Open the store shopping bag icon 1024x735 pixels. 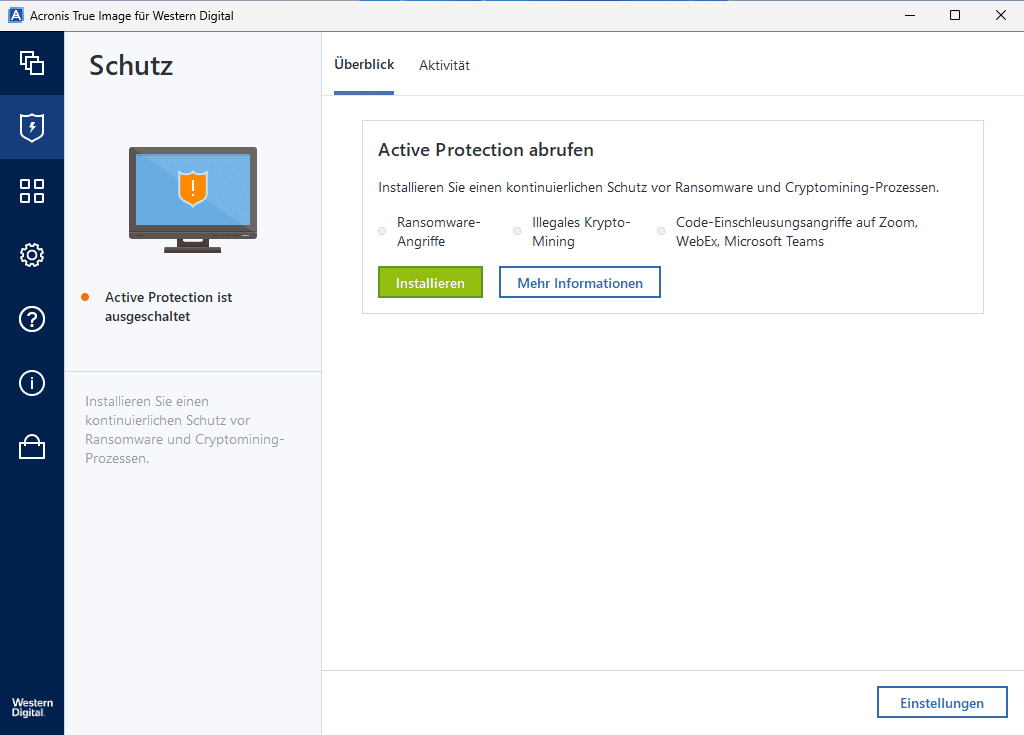pyautogui.click(x=32, y=447)
